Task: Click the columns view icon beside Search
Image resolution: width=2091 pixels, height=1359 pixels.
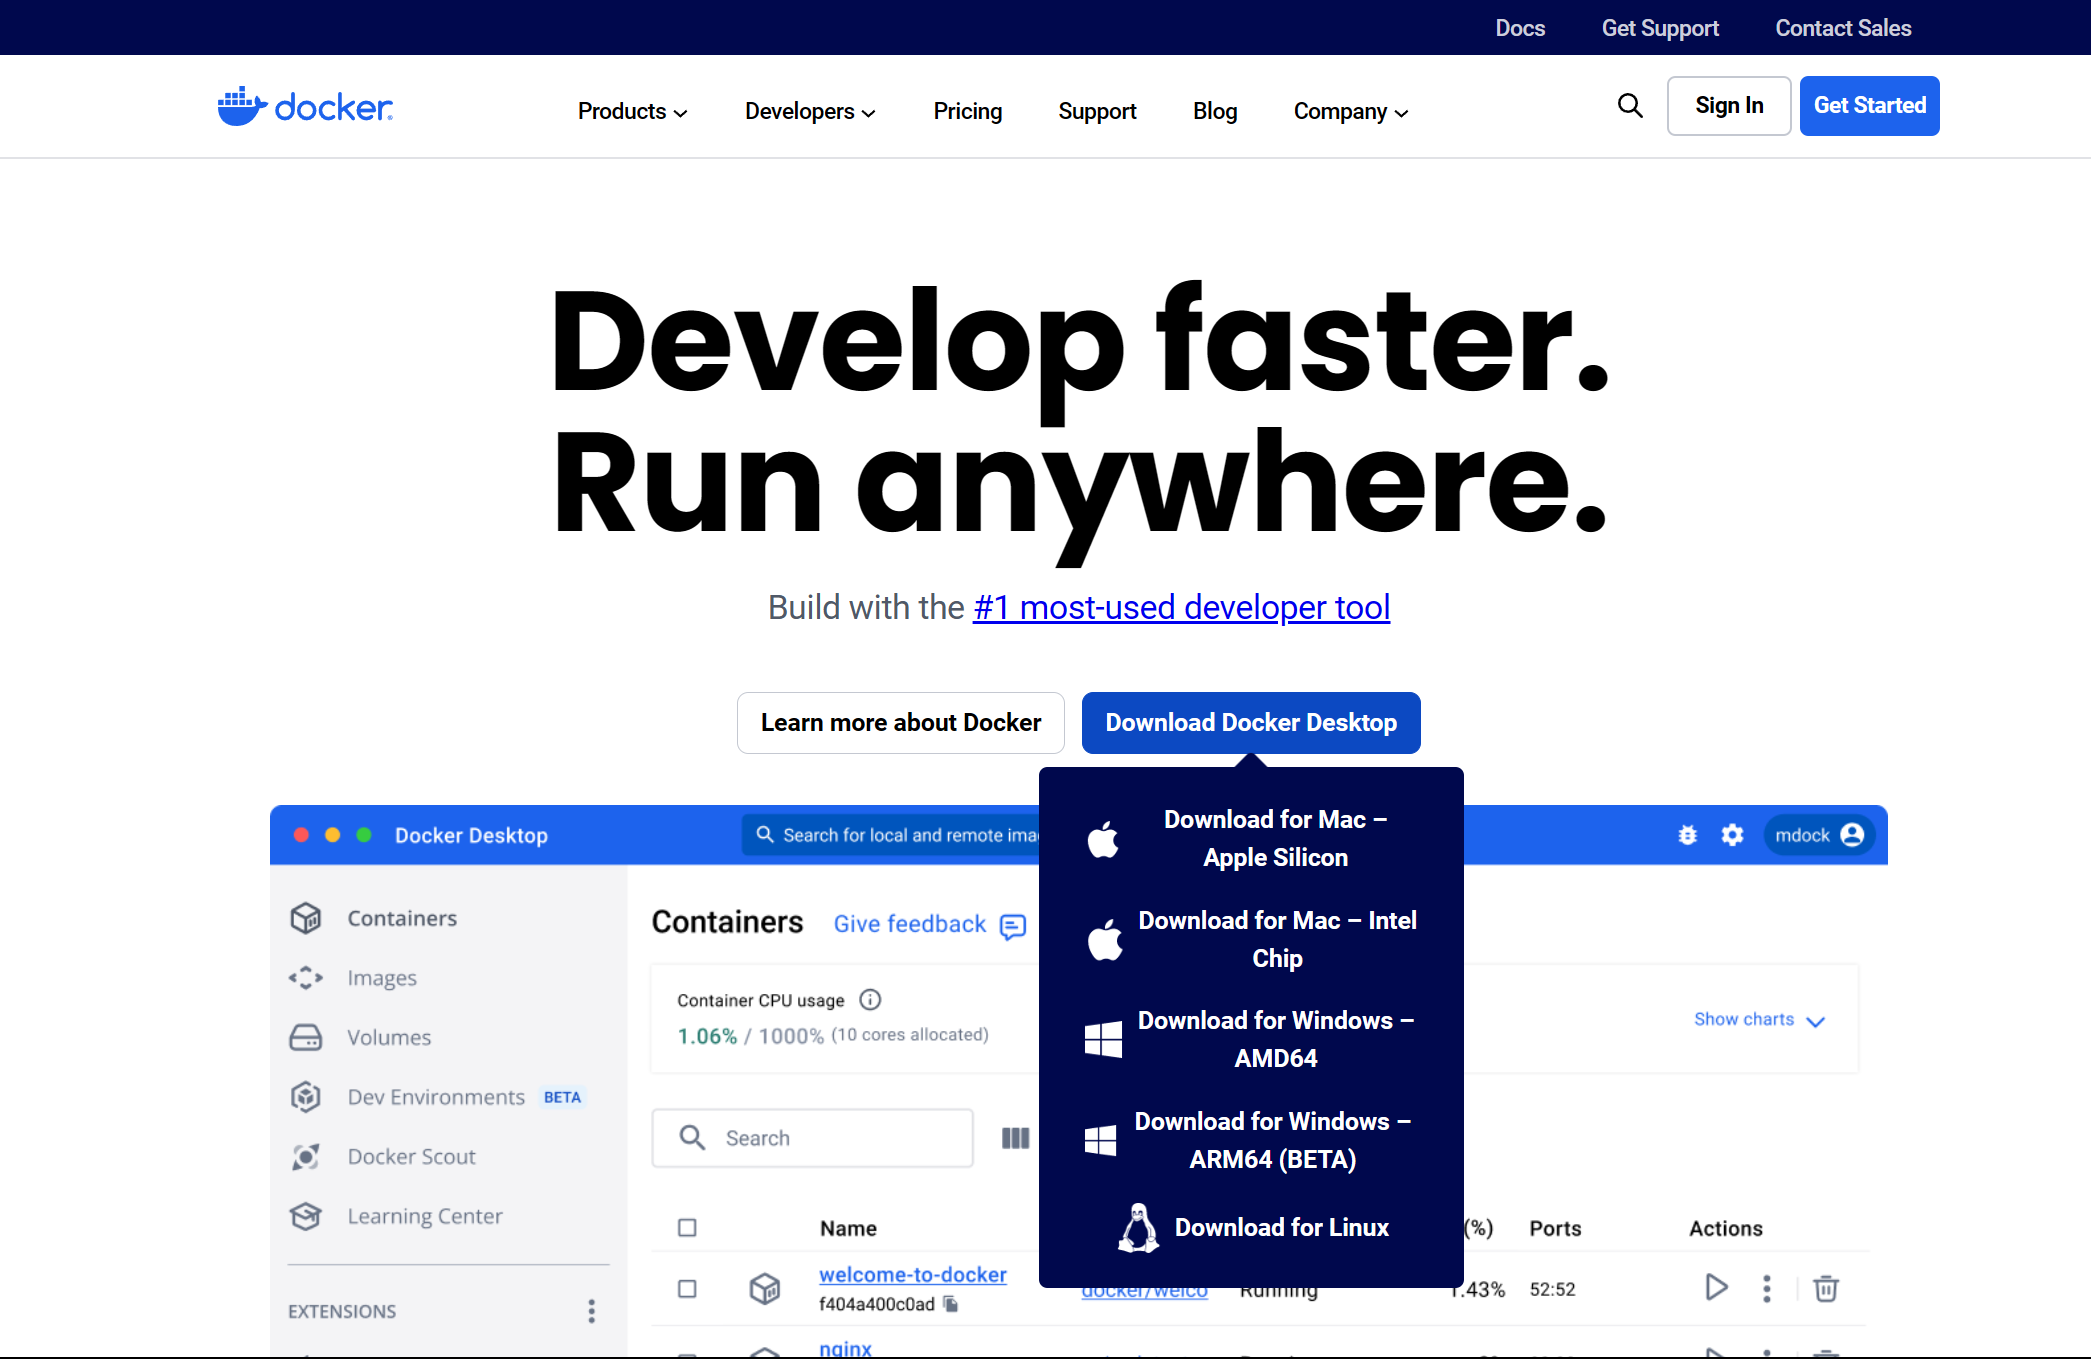Action: 1016,1138
